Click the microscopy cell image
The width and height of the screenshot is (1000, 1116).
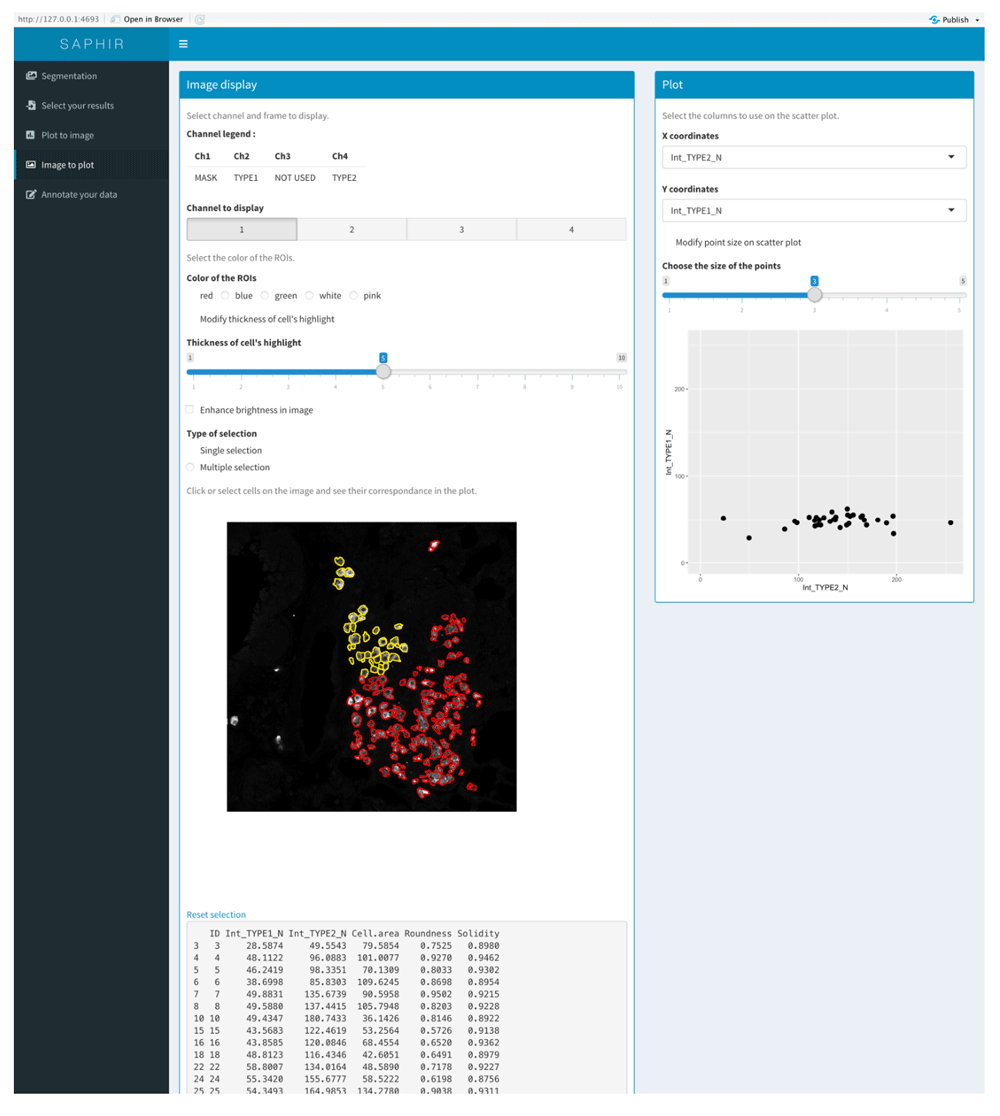372,667
